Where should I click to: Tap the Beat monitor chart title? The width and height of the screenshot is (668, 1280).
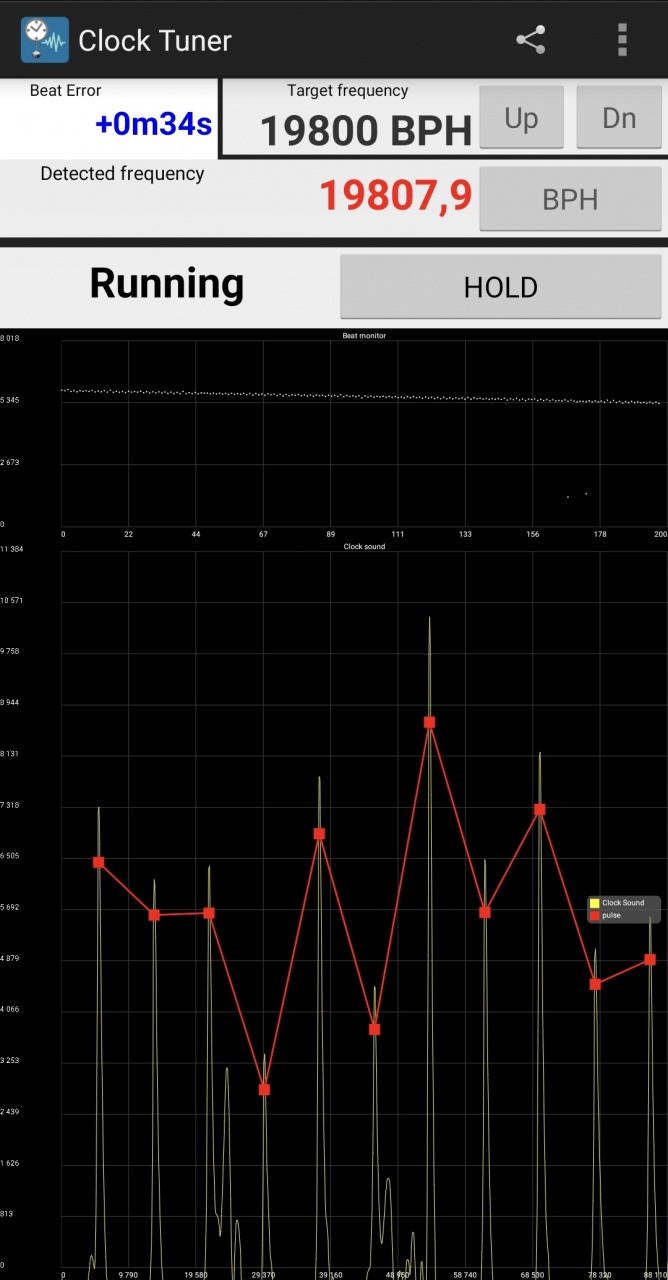click(x=364, y=336)
